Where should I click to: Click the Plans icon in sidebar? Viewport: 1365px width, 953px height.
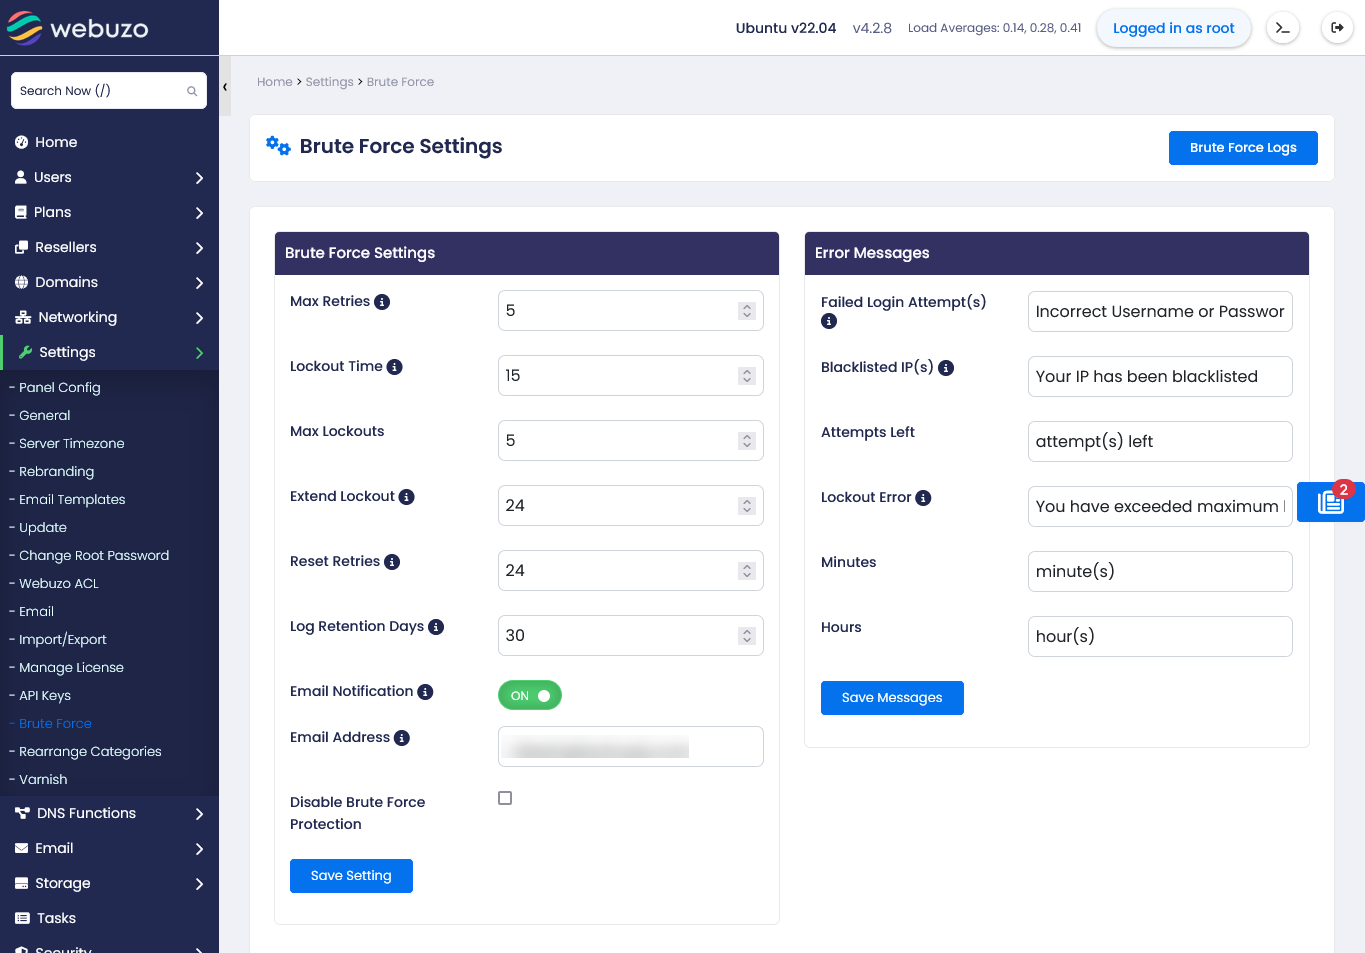click(x=21, y=212)
